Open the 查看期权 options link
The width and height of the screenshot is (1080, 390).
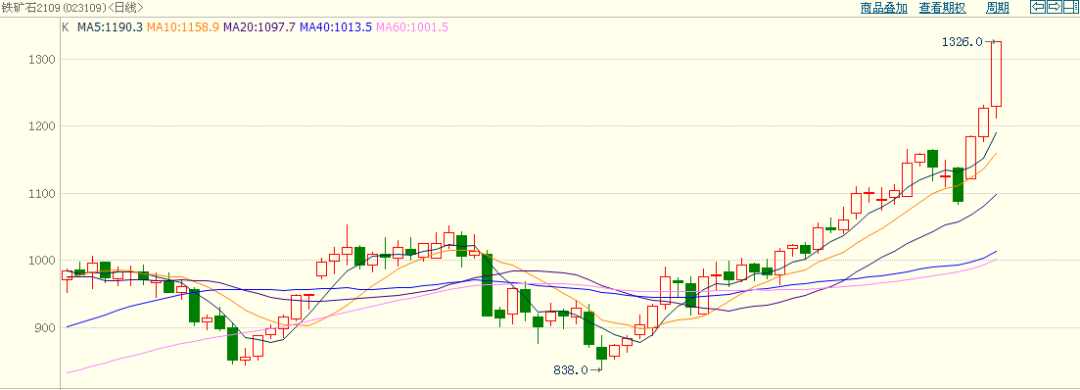(942, 8)
